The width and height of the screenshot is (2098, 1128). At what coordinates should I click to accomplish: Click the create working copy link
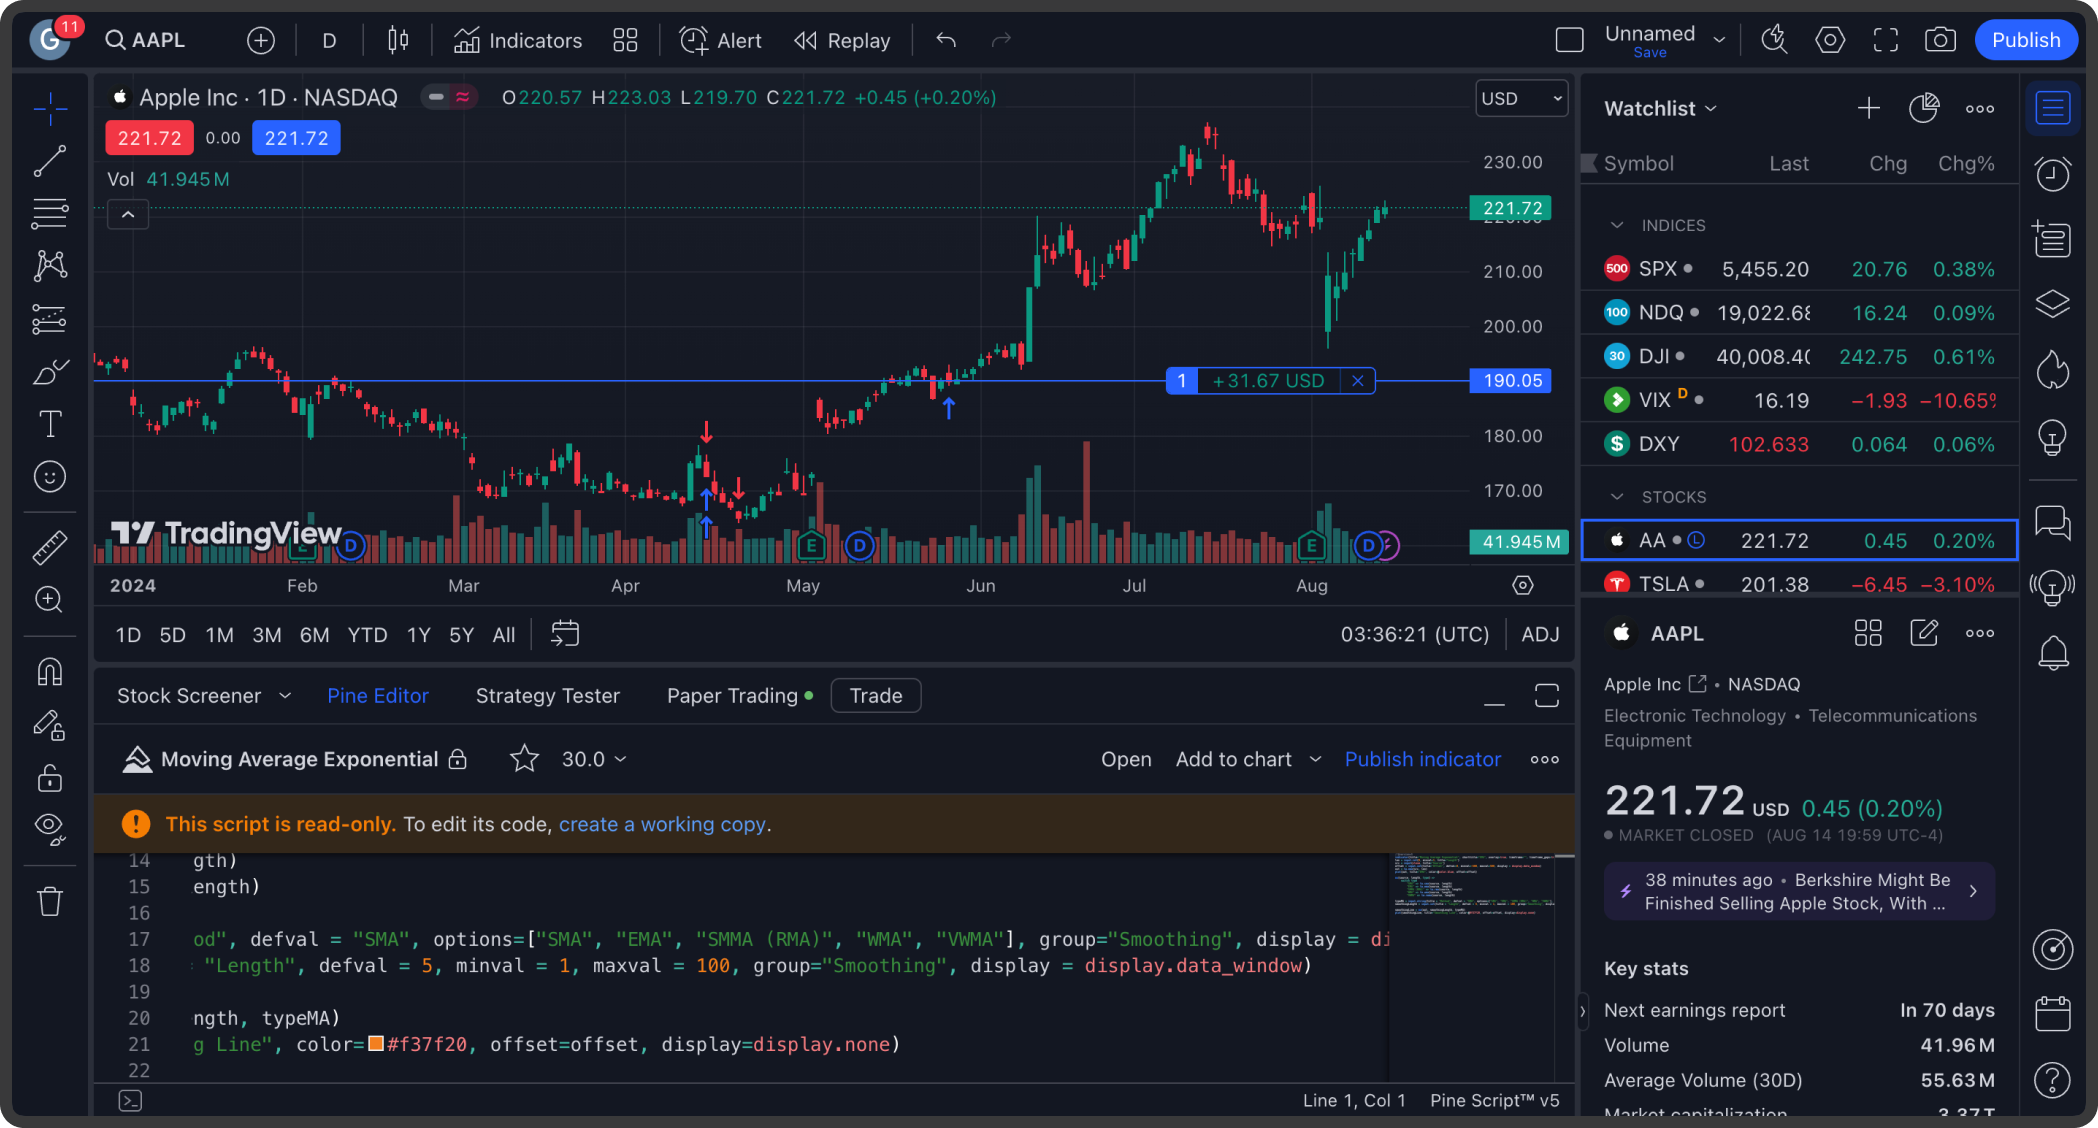(x=662, y=824)
